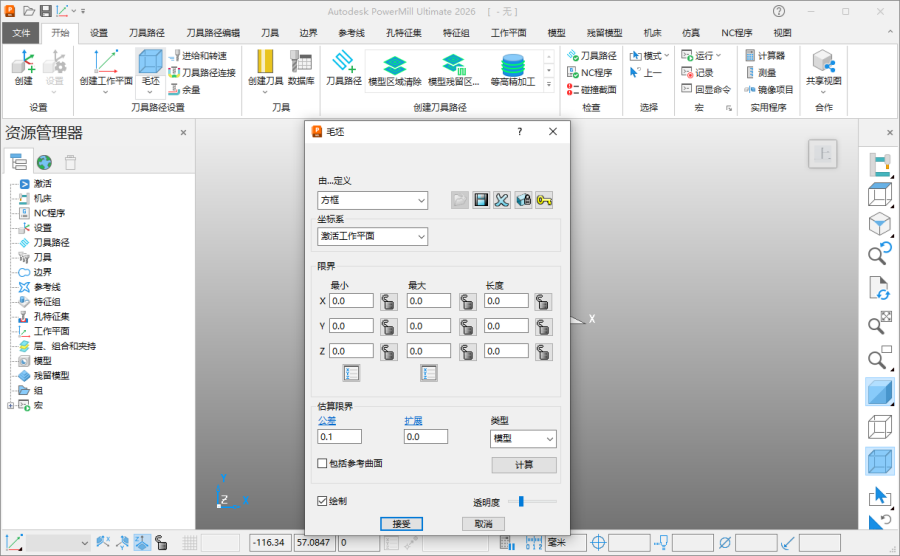Viewport: 900px width, 556px height.
Task: Click the 共享视图 icon
Action: (x=823, y=67)
